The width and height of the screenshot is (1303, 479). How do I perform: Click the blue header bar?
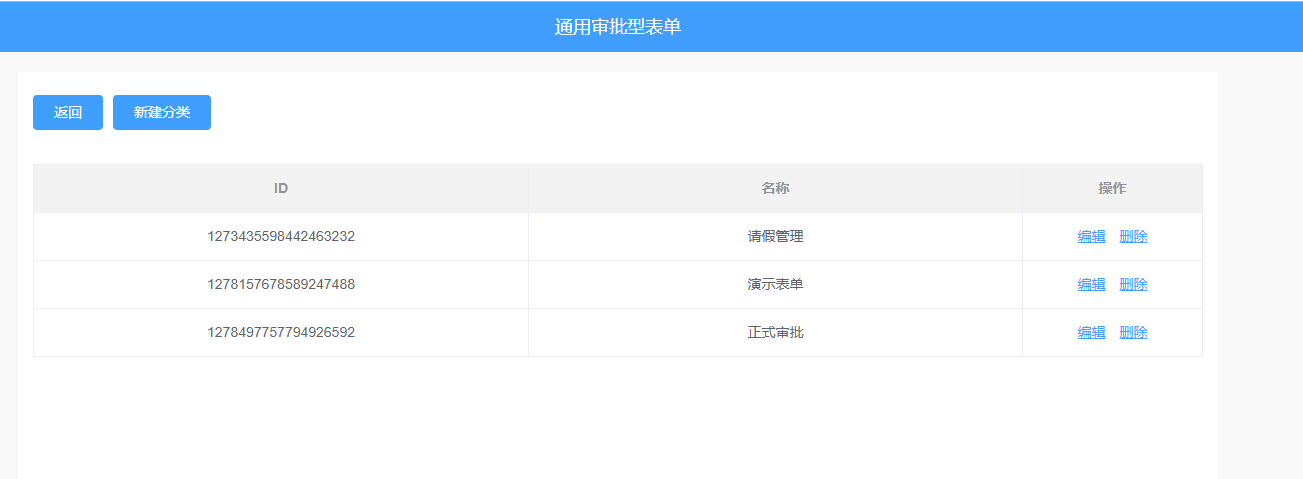pos(651,27)
